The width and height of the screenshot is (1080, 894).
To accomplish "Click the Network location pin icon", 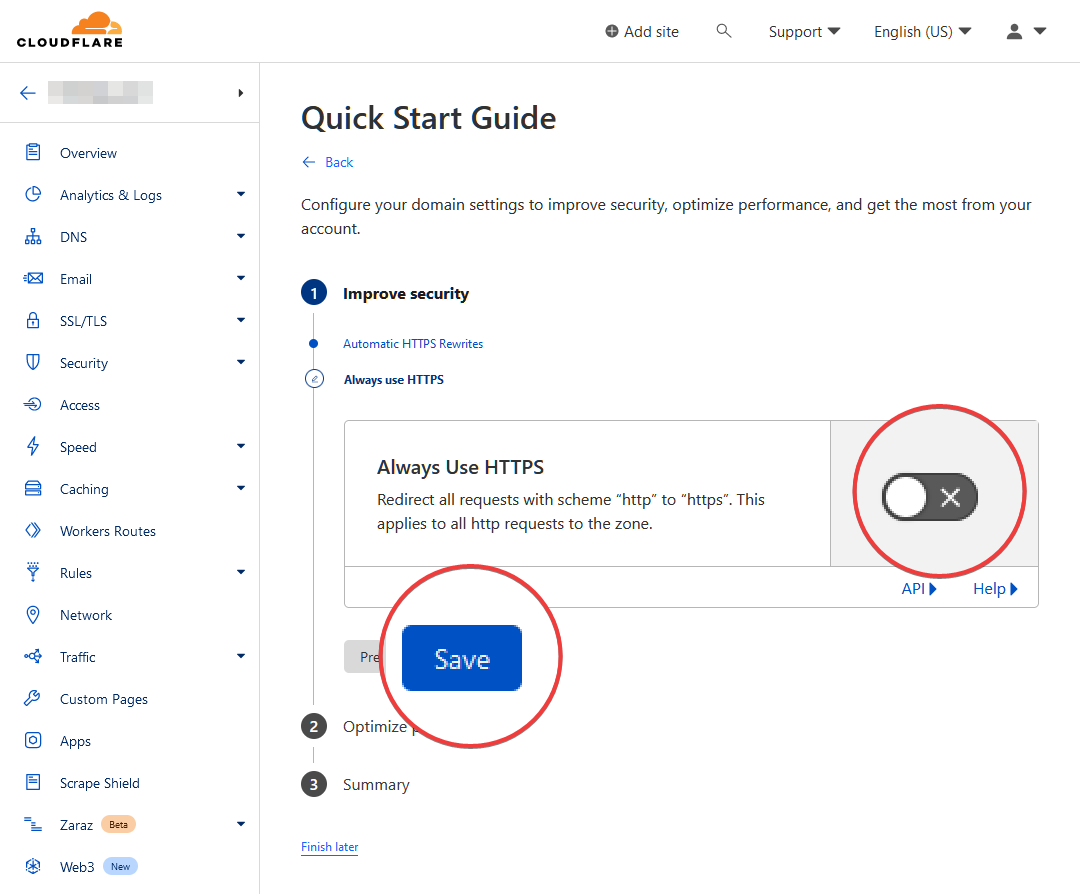I will click(x=32, y=614).
